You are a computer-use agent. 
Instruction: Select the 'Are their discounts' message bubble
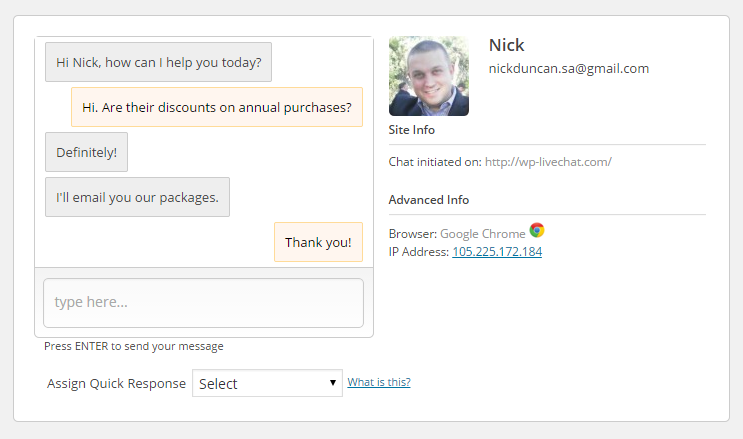point(217,107)
